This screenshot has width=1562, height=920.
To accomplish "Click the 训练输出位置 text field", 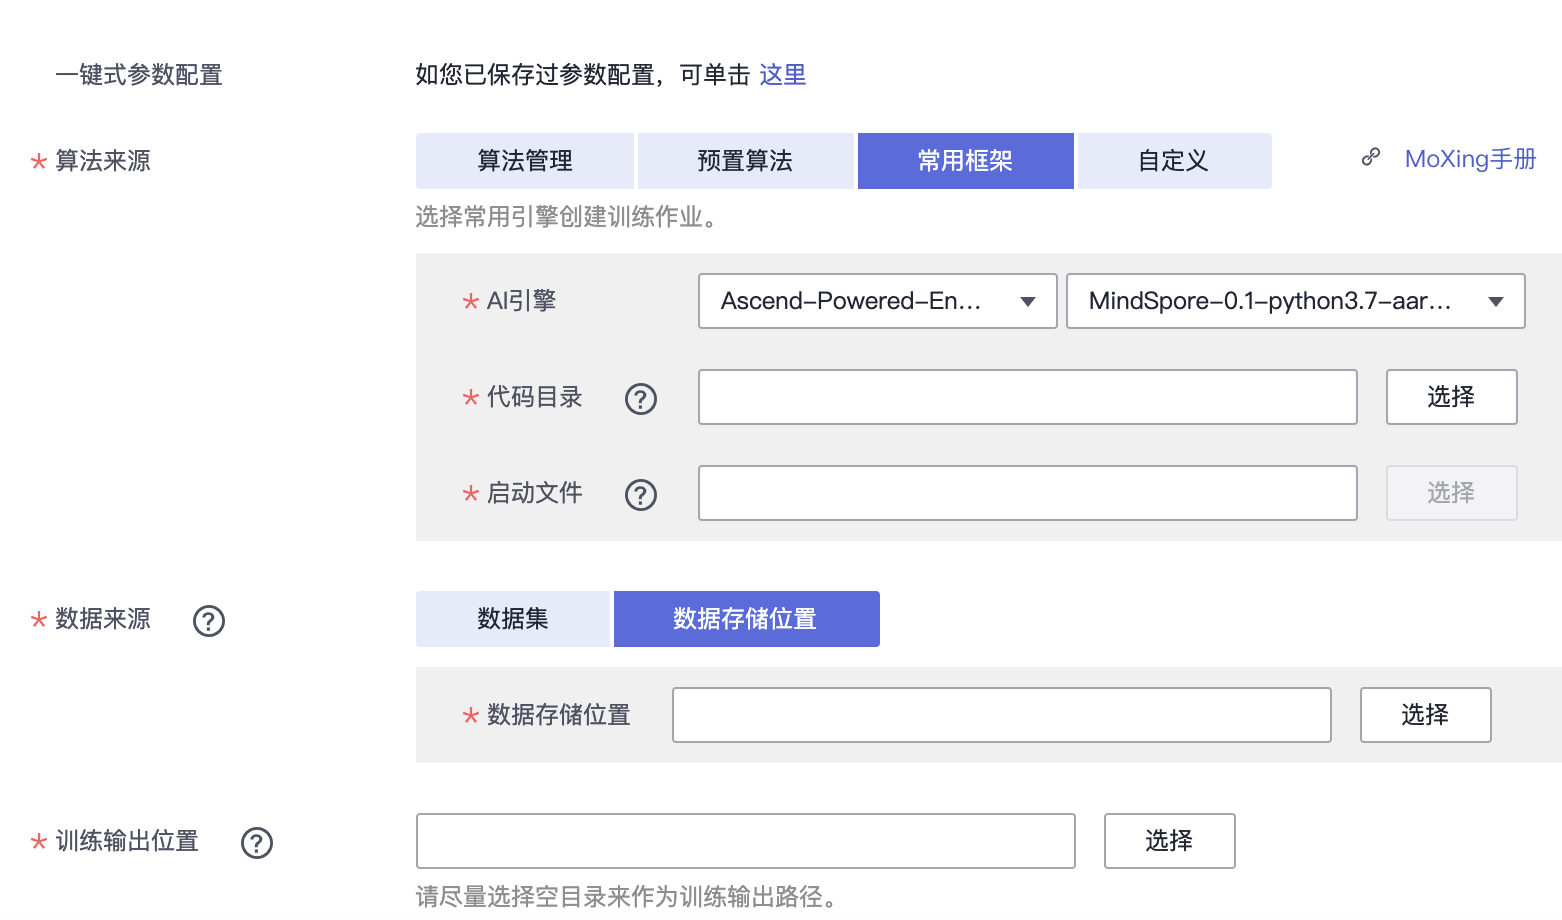I will 745,841.
